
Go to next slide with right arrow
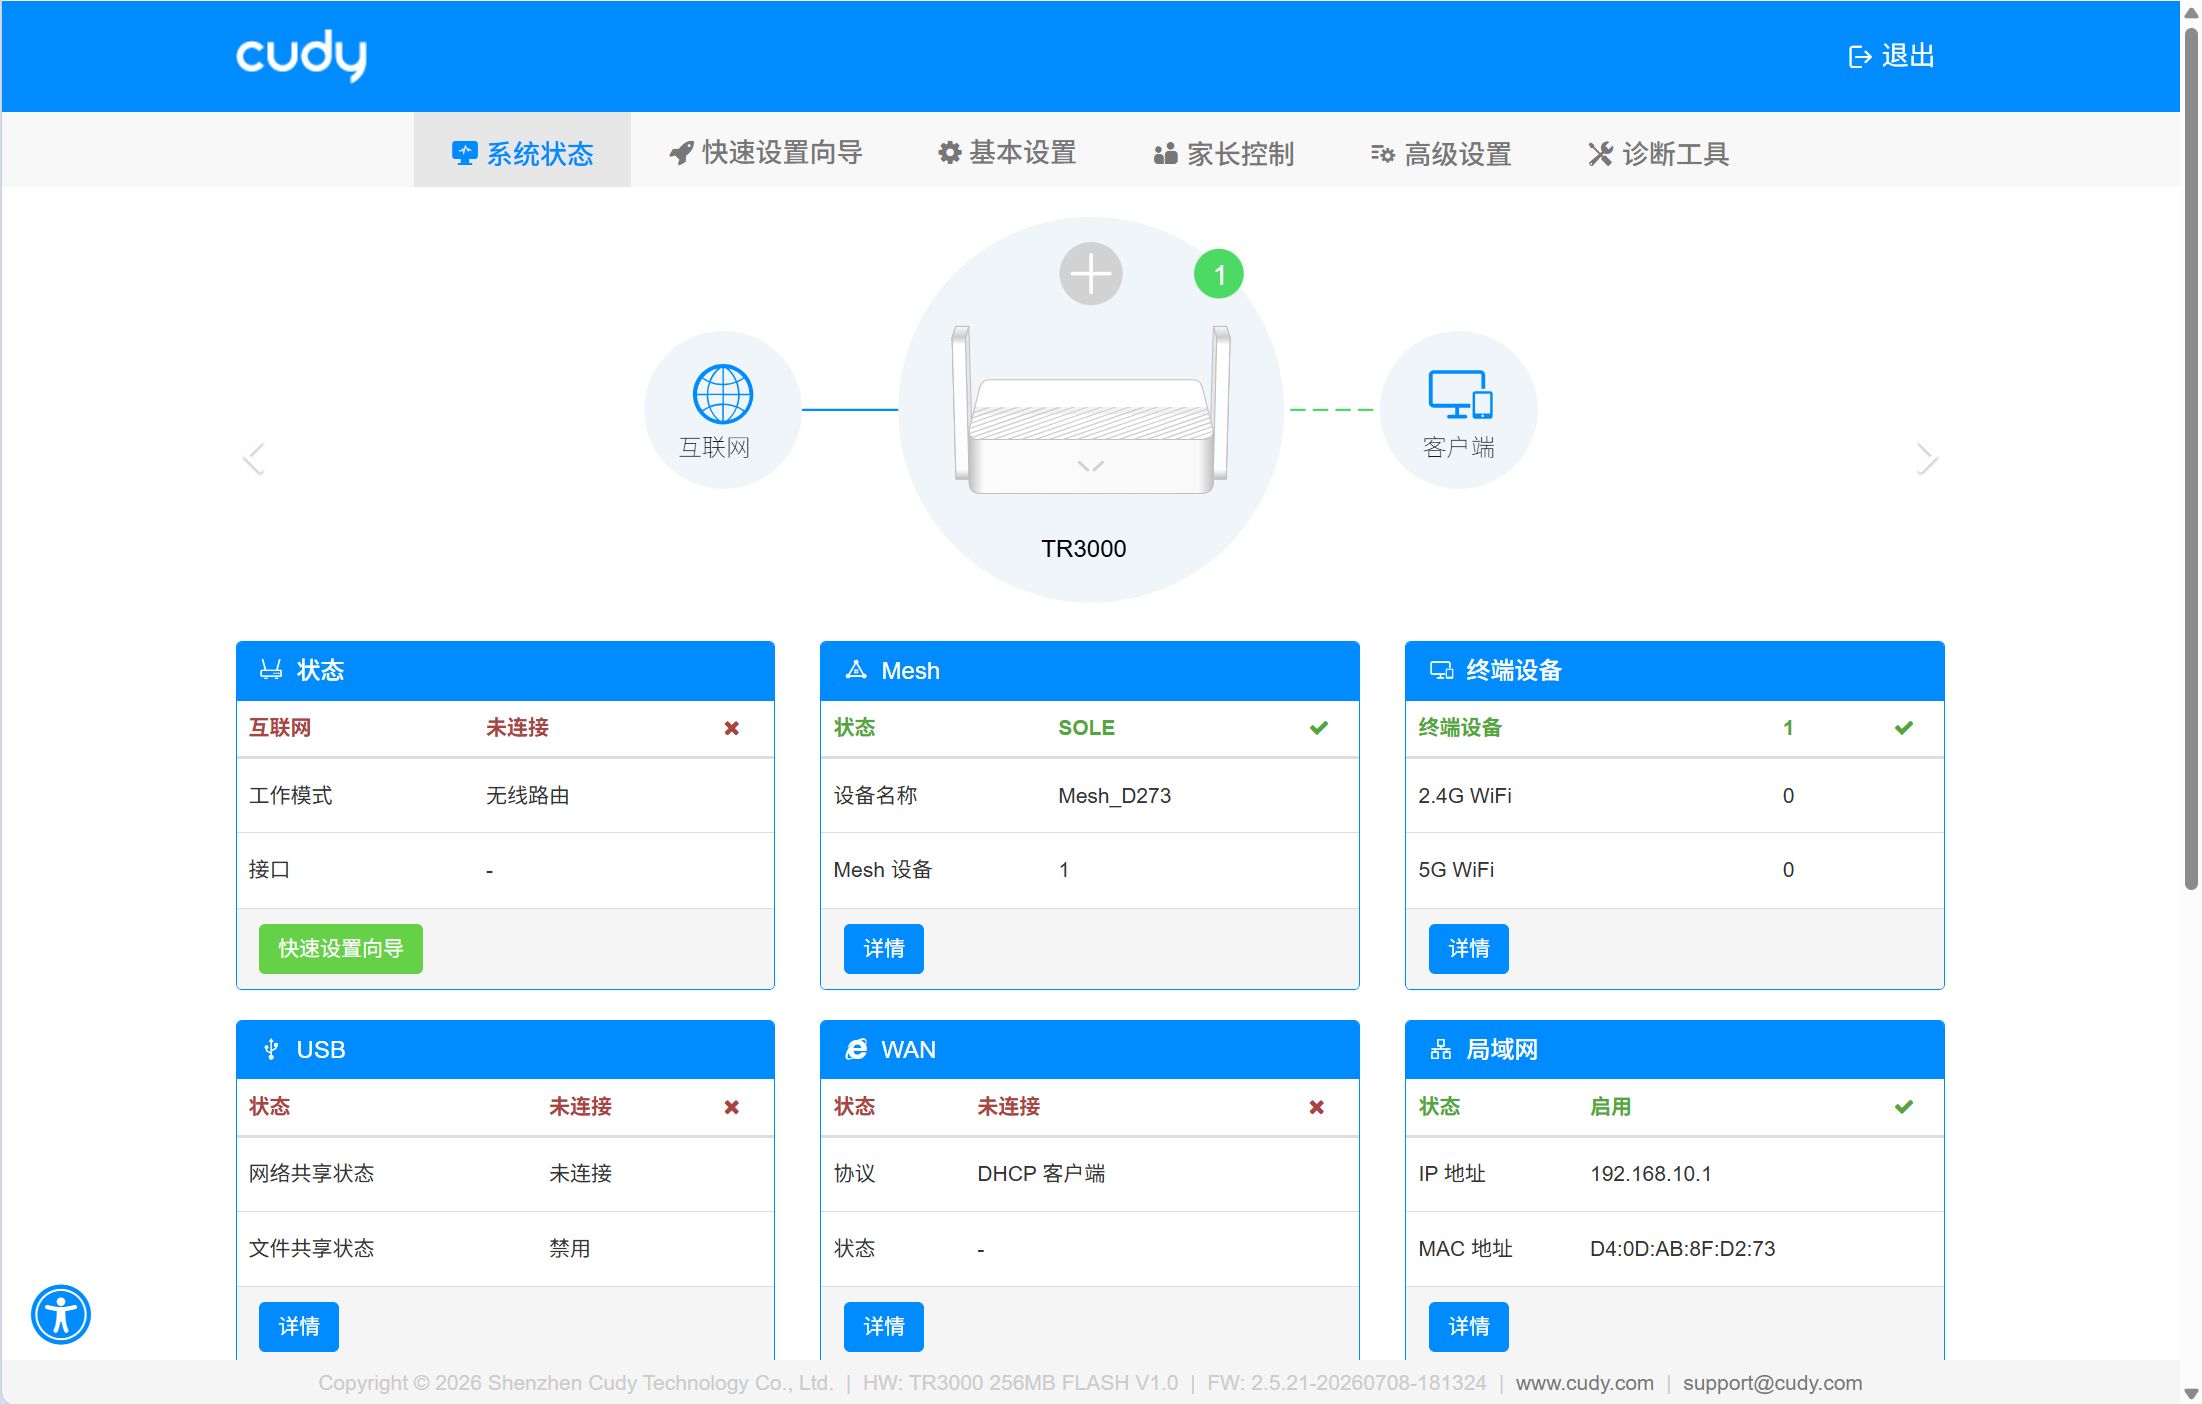(1927, 458)
